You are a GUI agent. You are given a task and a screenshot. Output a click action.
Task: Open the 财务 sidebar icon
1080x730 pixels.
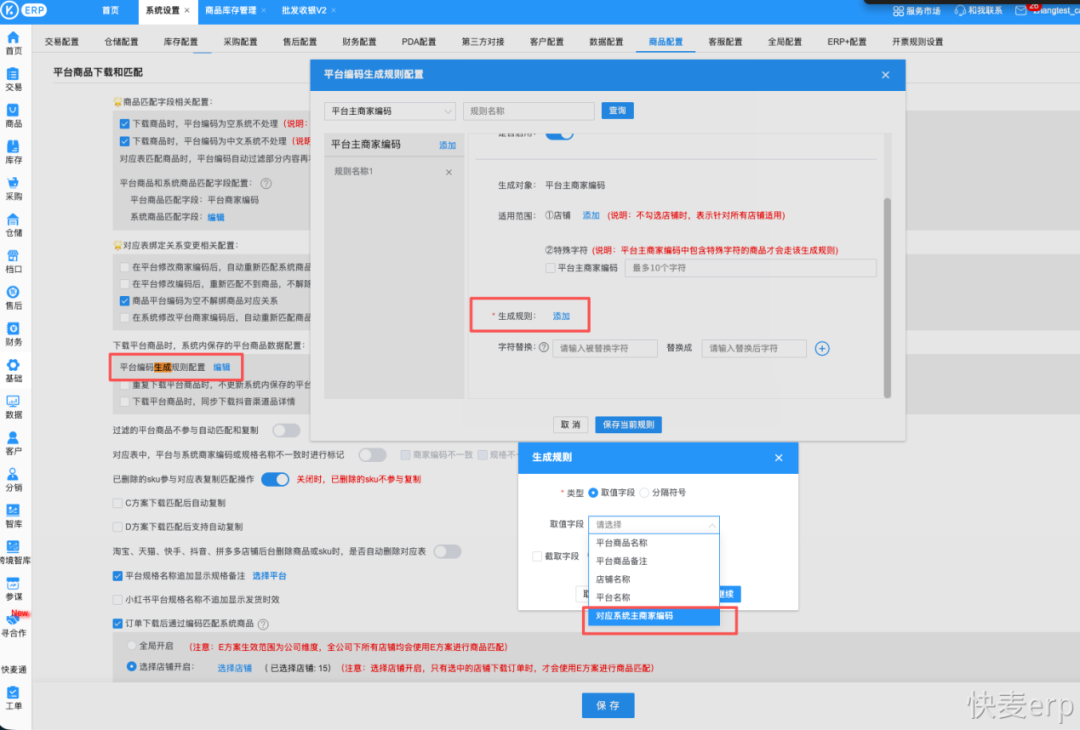(x=13, y=329)
